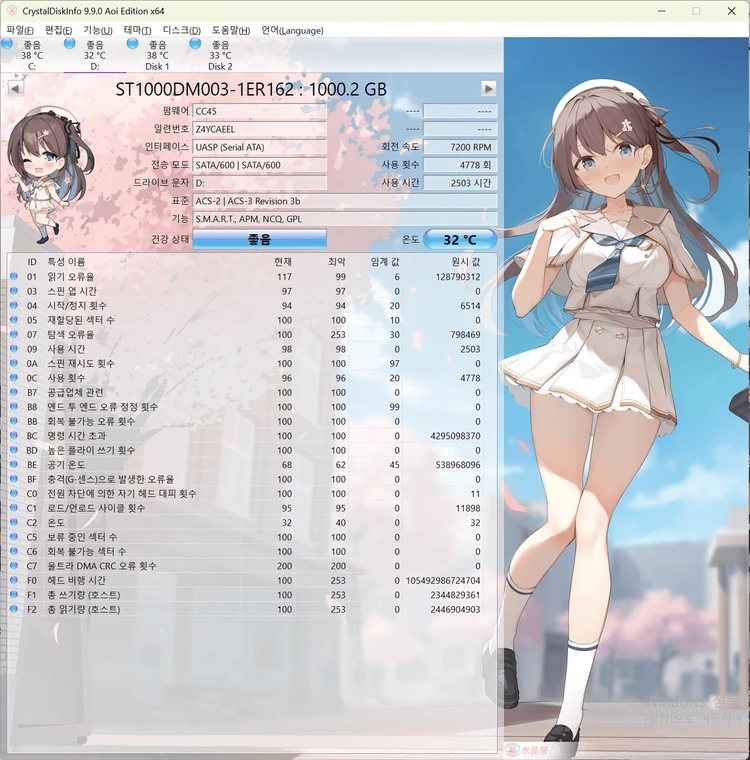The height and width of the screenshot is (760, 750).
Task: Click raw value 4295098370
Action: click(x=455, y=436)
